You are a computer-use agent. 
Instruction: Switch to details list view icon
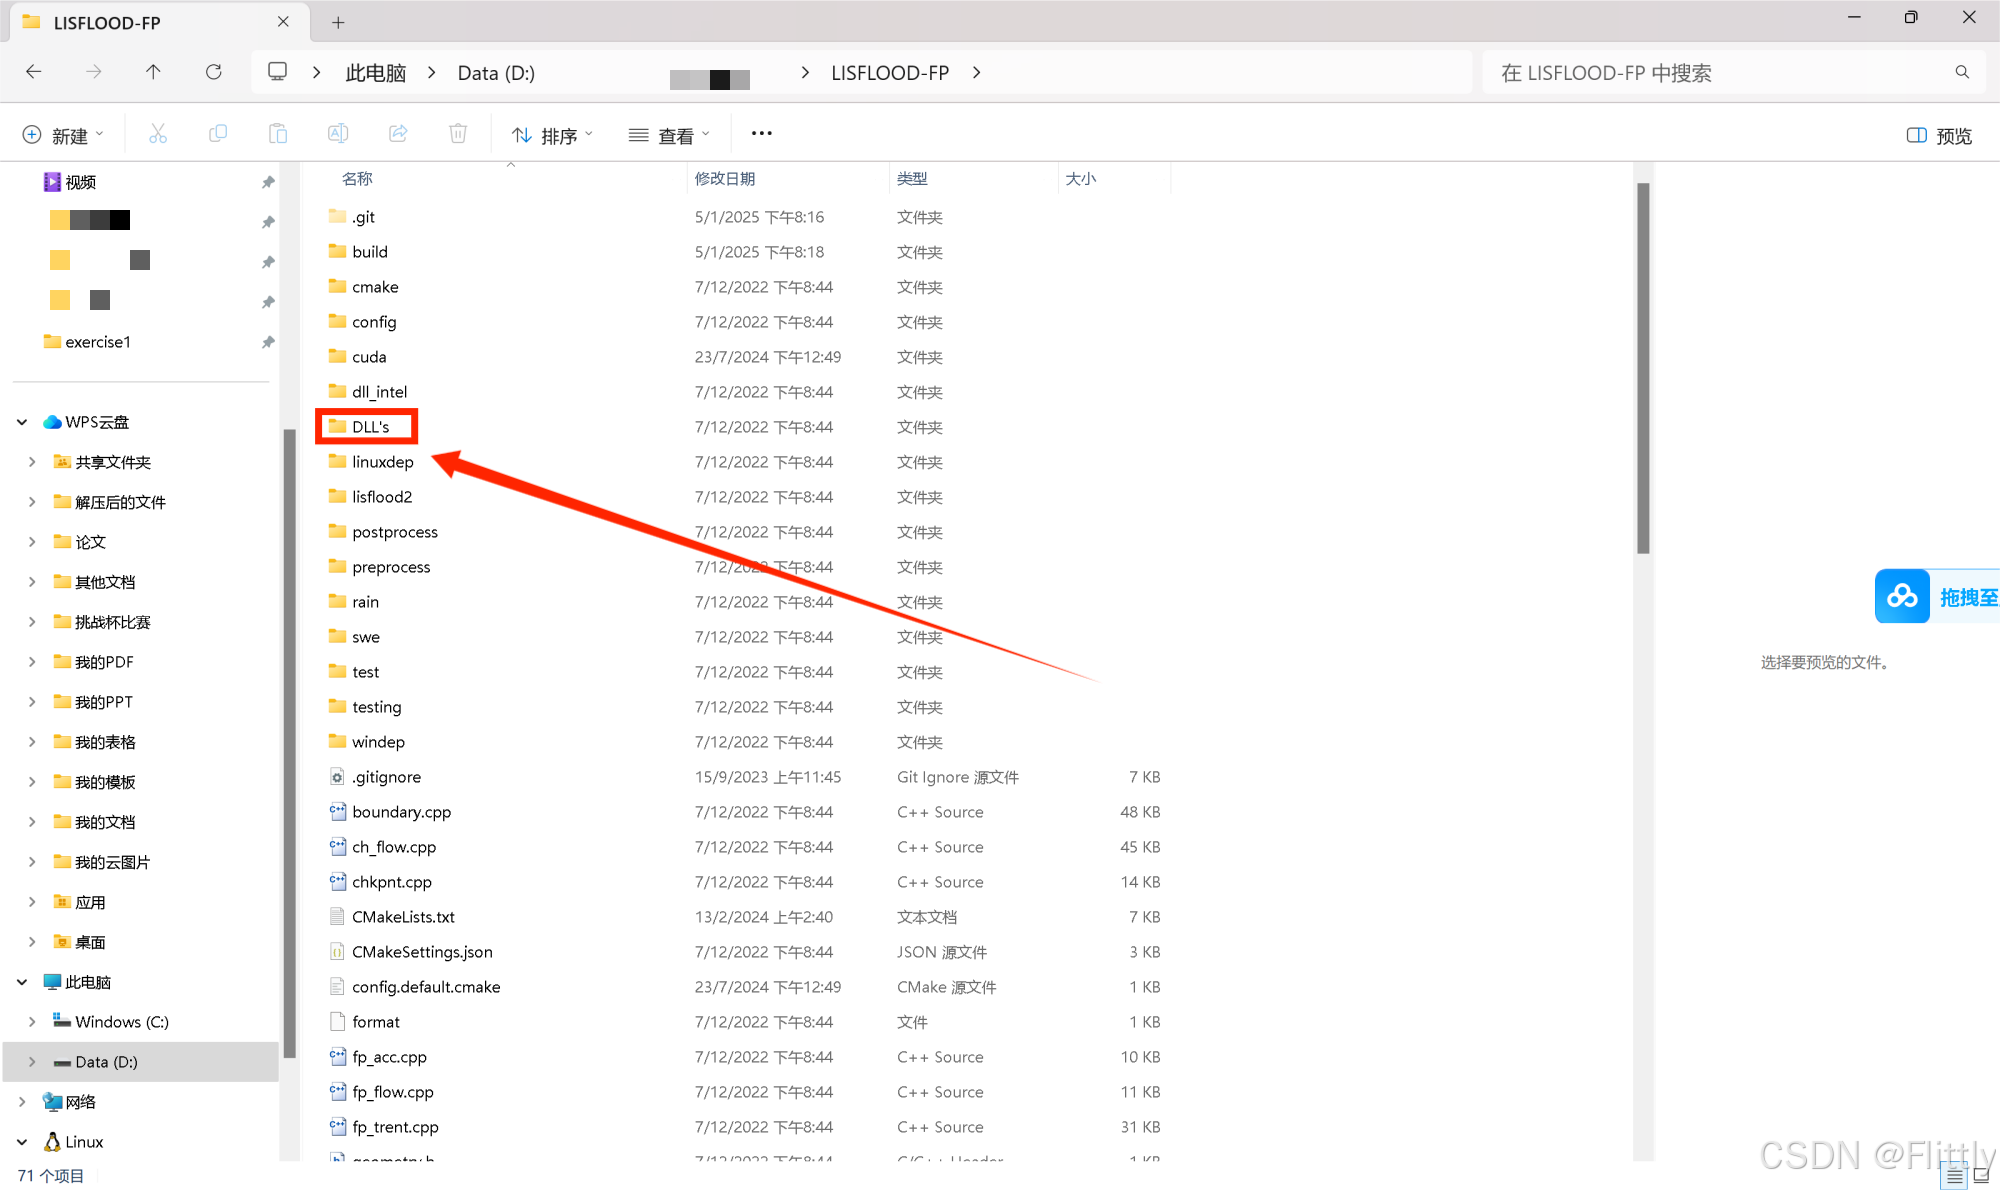click(1954, 1177)
